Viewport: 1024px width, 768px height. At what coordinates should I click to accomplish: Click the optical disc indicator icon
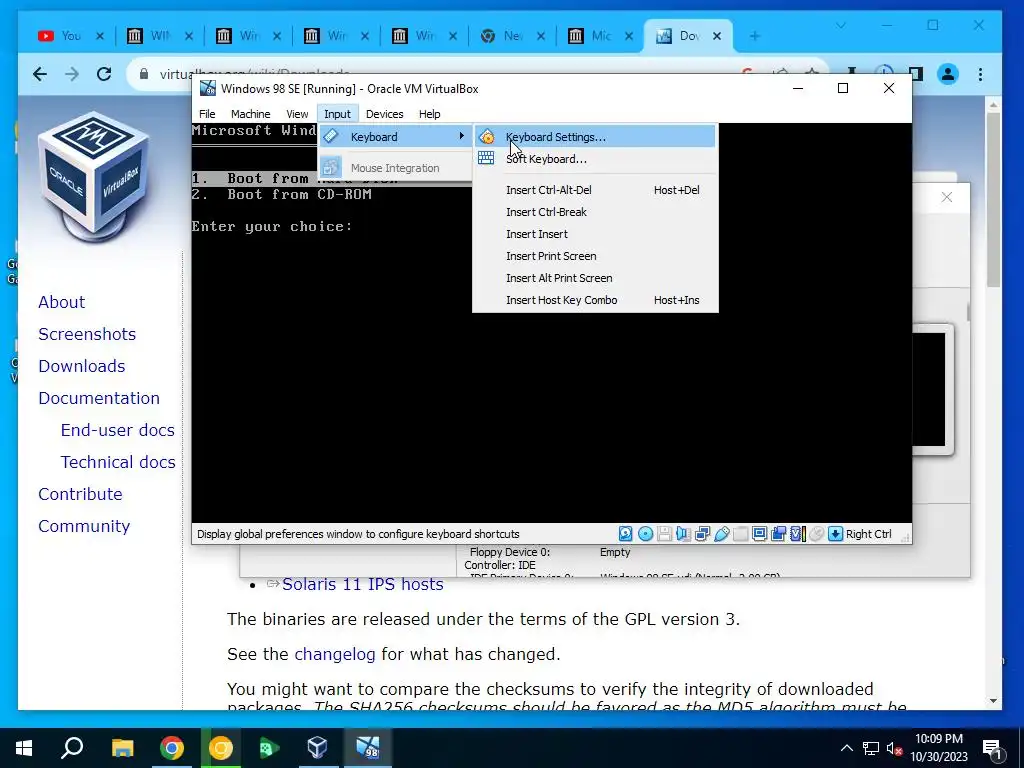[645, 534]
